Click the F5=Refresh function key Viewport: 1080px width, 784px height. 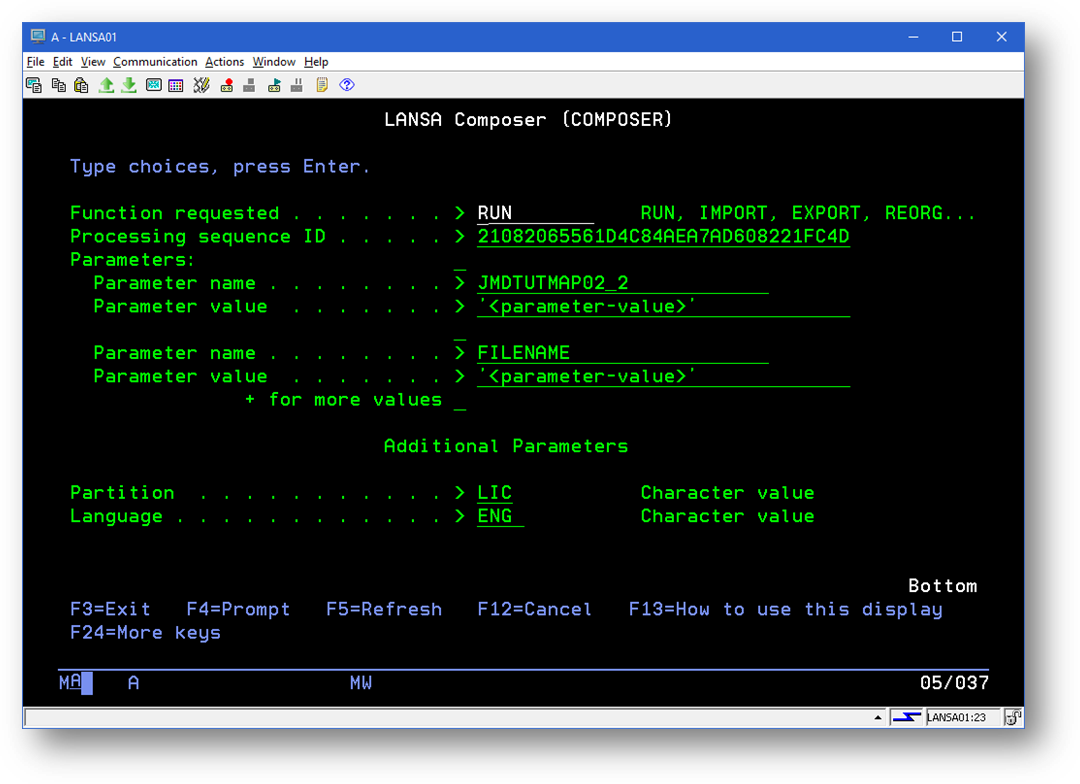[x=384, y=610]
